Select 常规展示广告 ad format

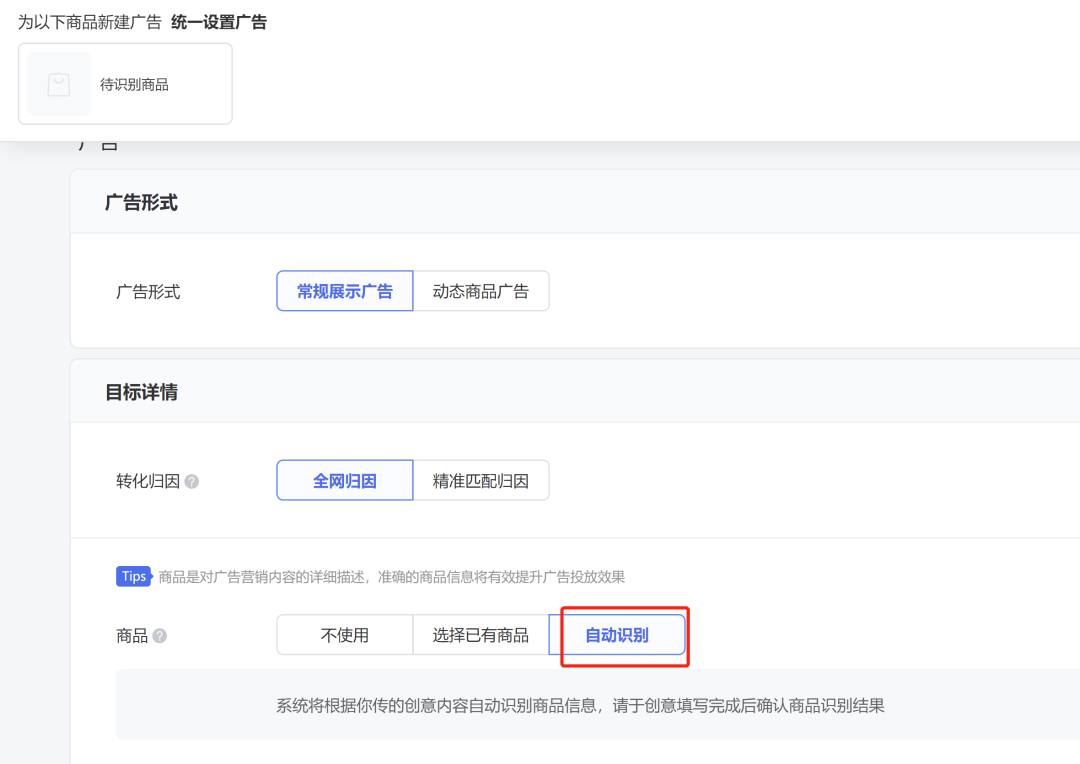tap(345, 291)
